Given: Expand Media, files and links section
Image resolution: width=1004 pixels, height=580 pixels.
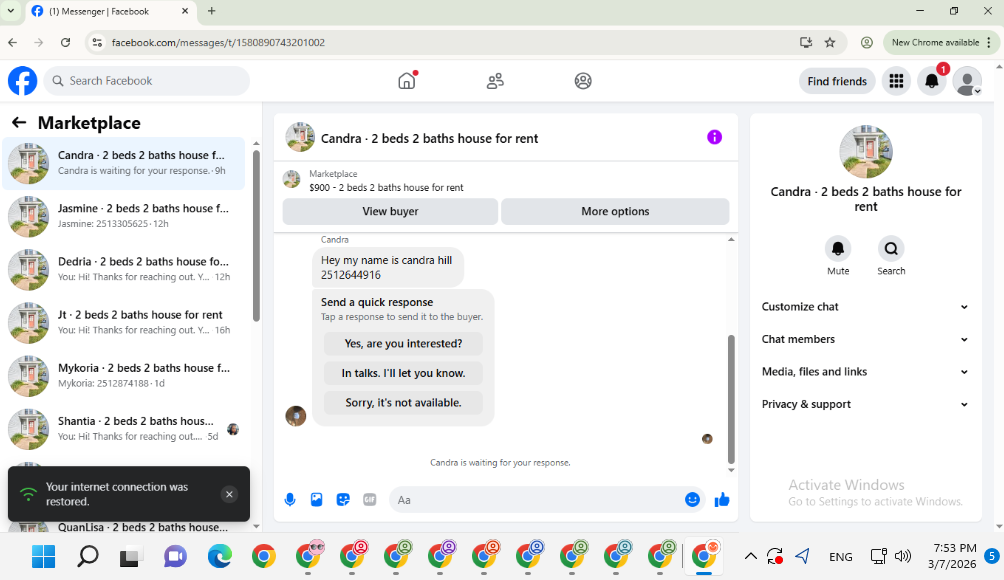Looking at the screenshot, I should pos(865,372).
